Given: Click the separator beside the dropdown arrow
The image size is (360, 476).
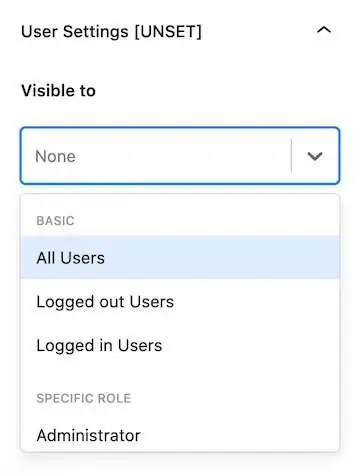Looking at the screenshot, I should click(x=291, y=156).
